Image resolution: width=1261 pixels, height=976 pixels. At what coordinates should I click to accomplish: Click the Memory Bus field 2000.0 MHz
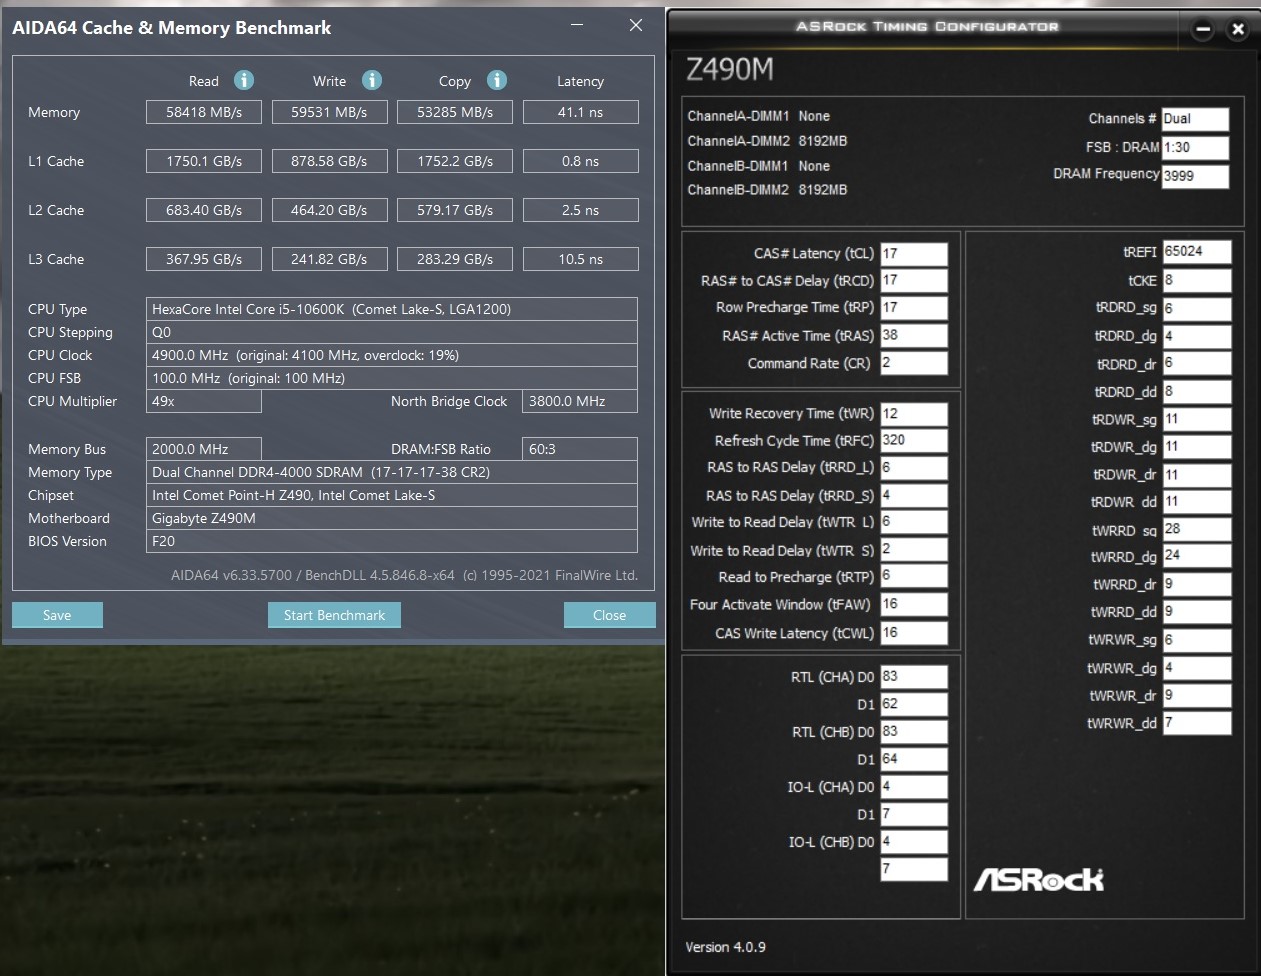click(x=204, y=449)
